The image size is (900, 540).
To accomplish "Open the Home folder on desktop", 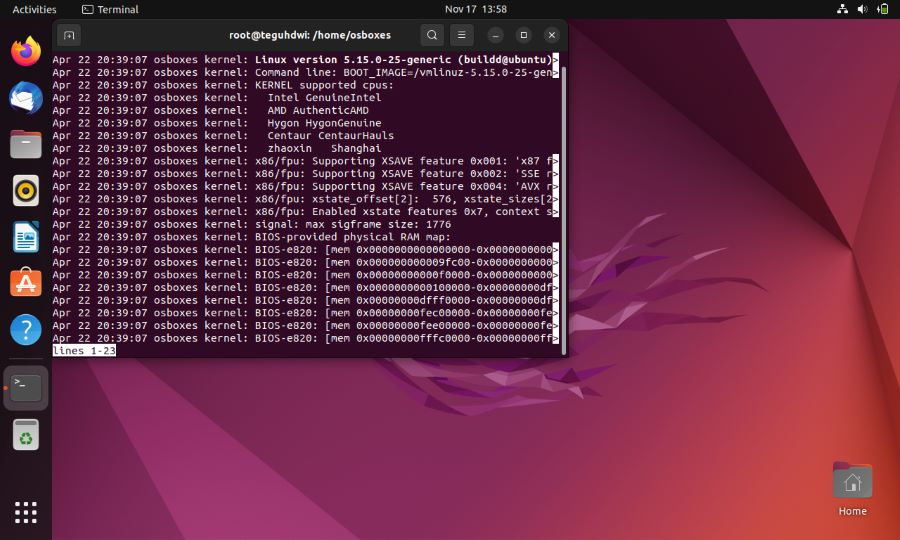I will pos(852,488).
